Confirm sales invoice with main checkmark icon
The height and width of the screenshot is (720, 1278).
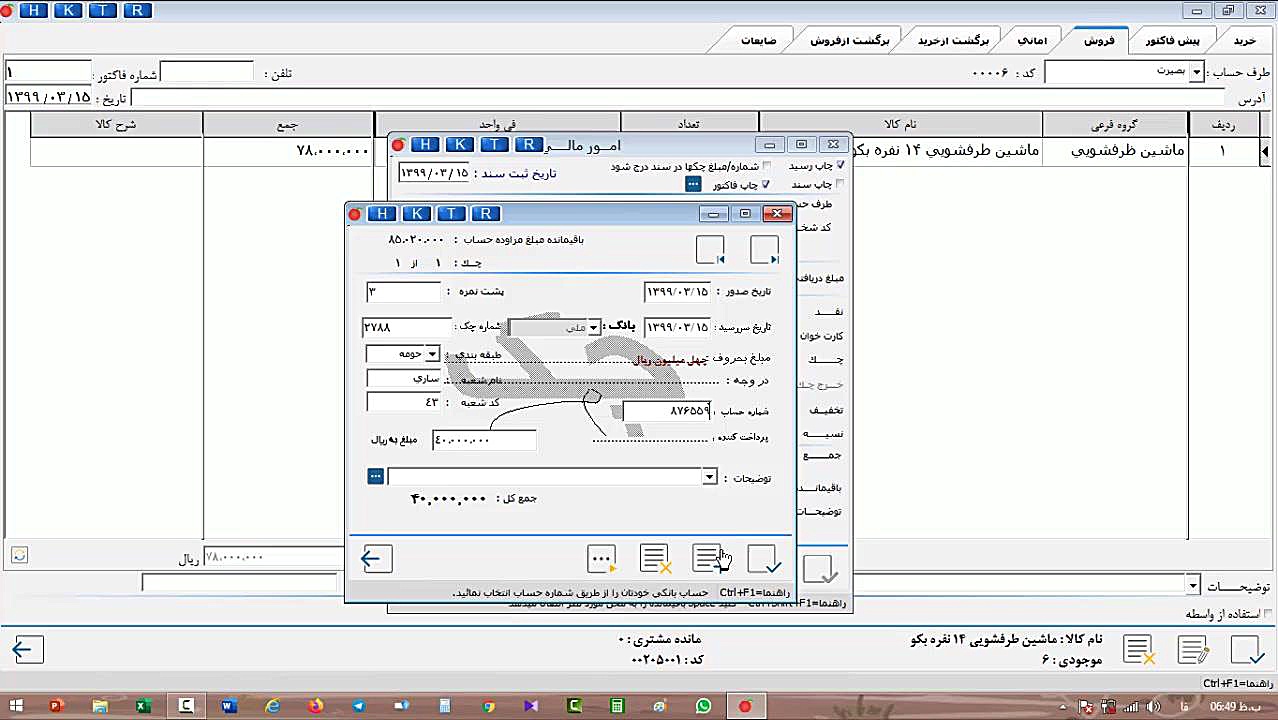[1247, 650]
